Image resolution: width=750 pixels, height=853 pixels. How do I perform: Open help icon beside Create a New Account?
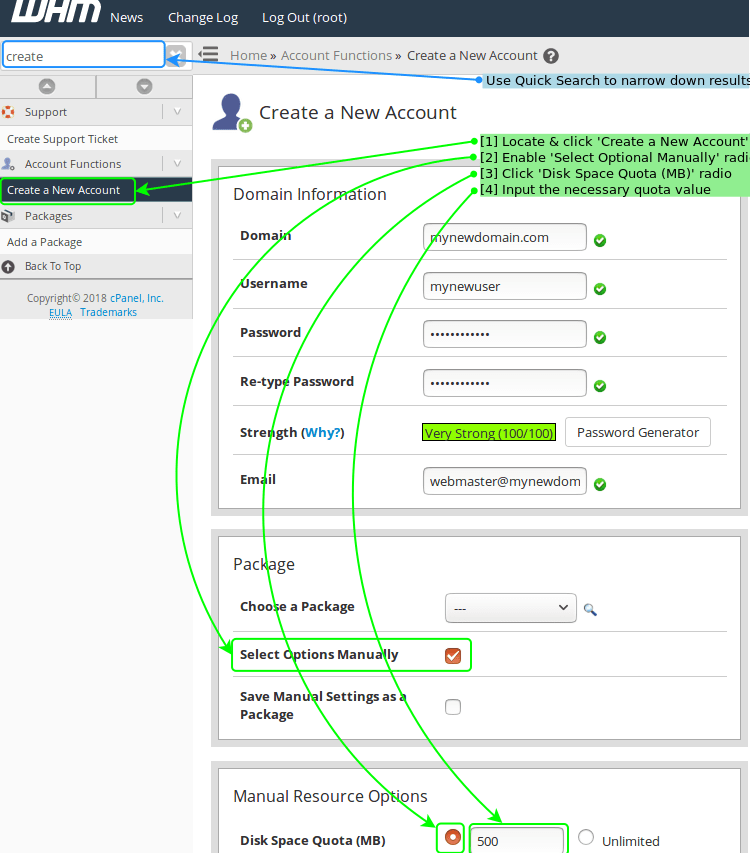click(551, 57)
